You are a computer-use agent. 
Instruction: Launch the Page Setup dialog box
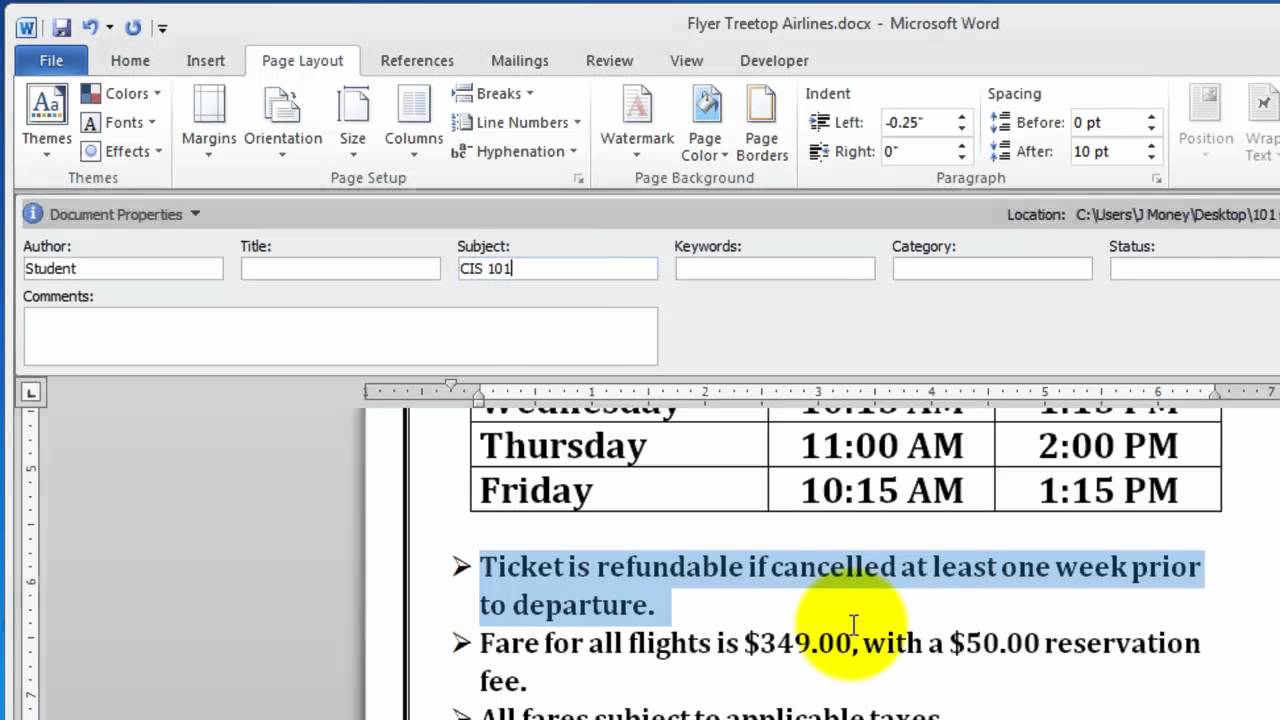(x=579, y=178)
